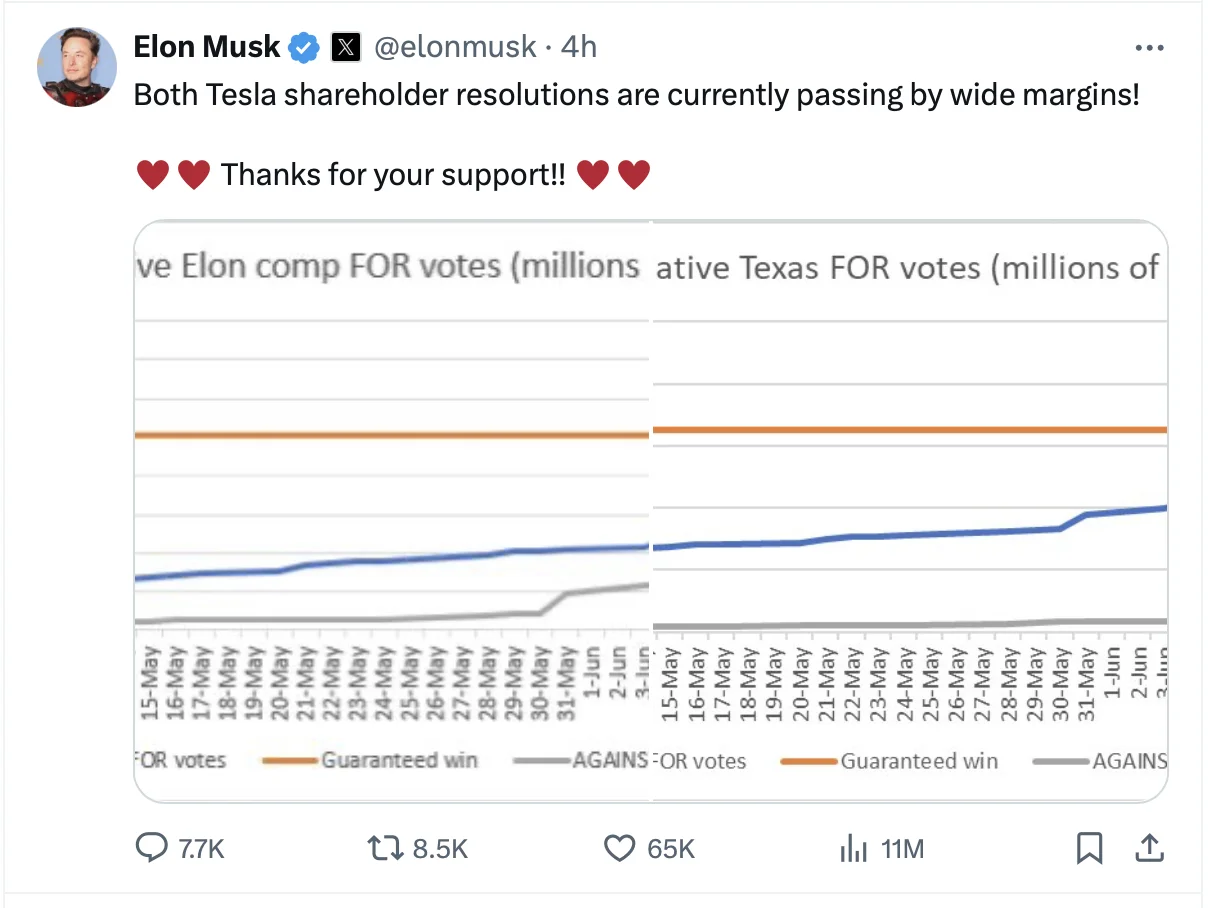Click the reply comment bubble icon
This screenshot has height=908, width=1208.
tap(151, 849)
